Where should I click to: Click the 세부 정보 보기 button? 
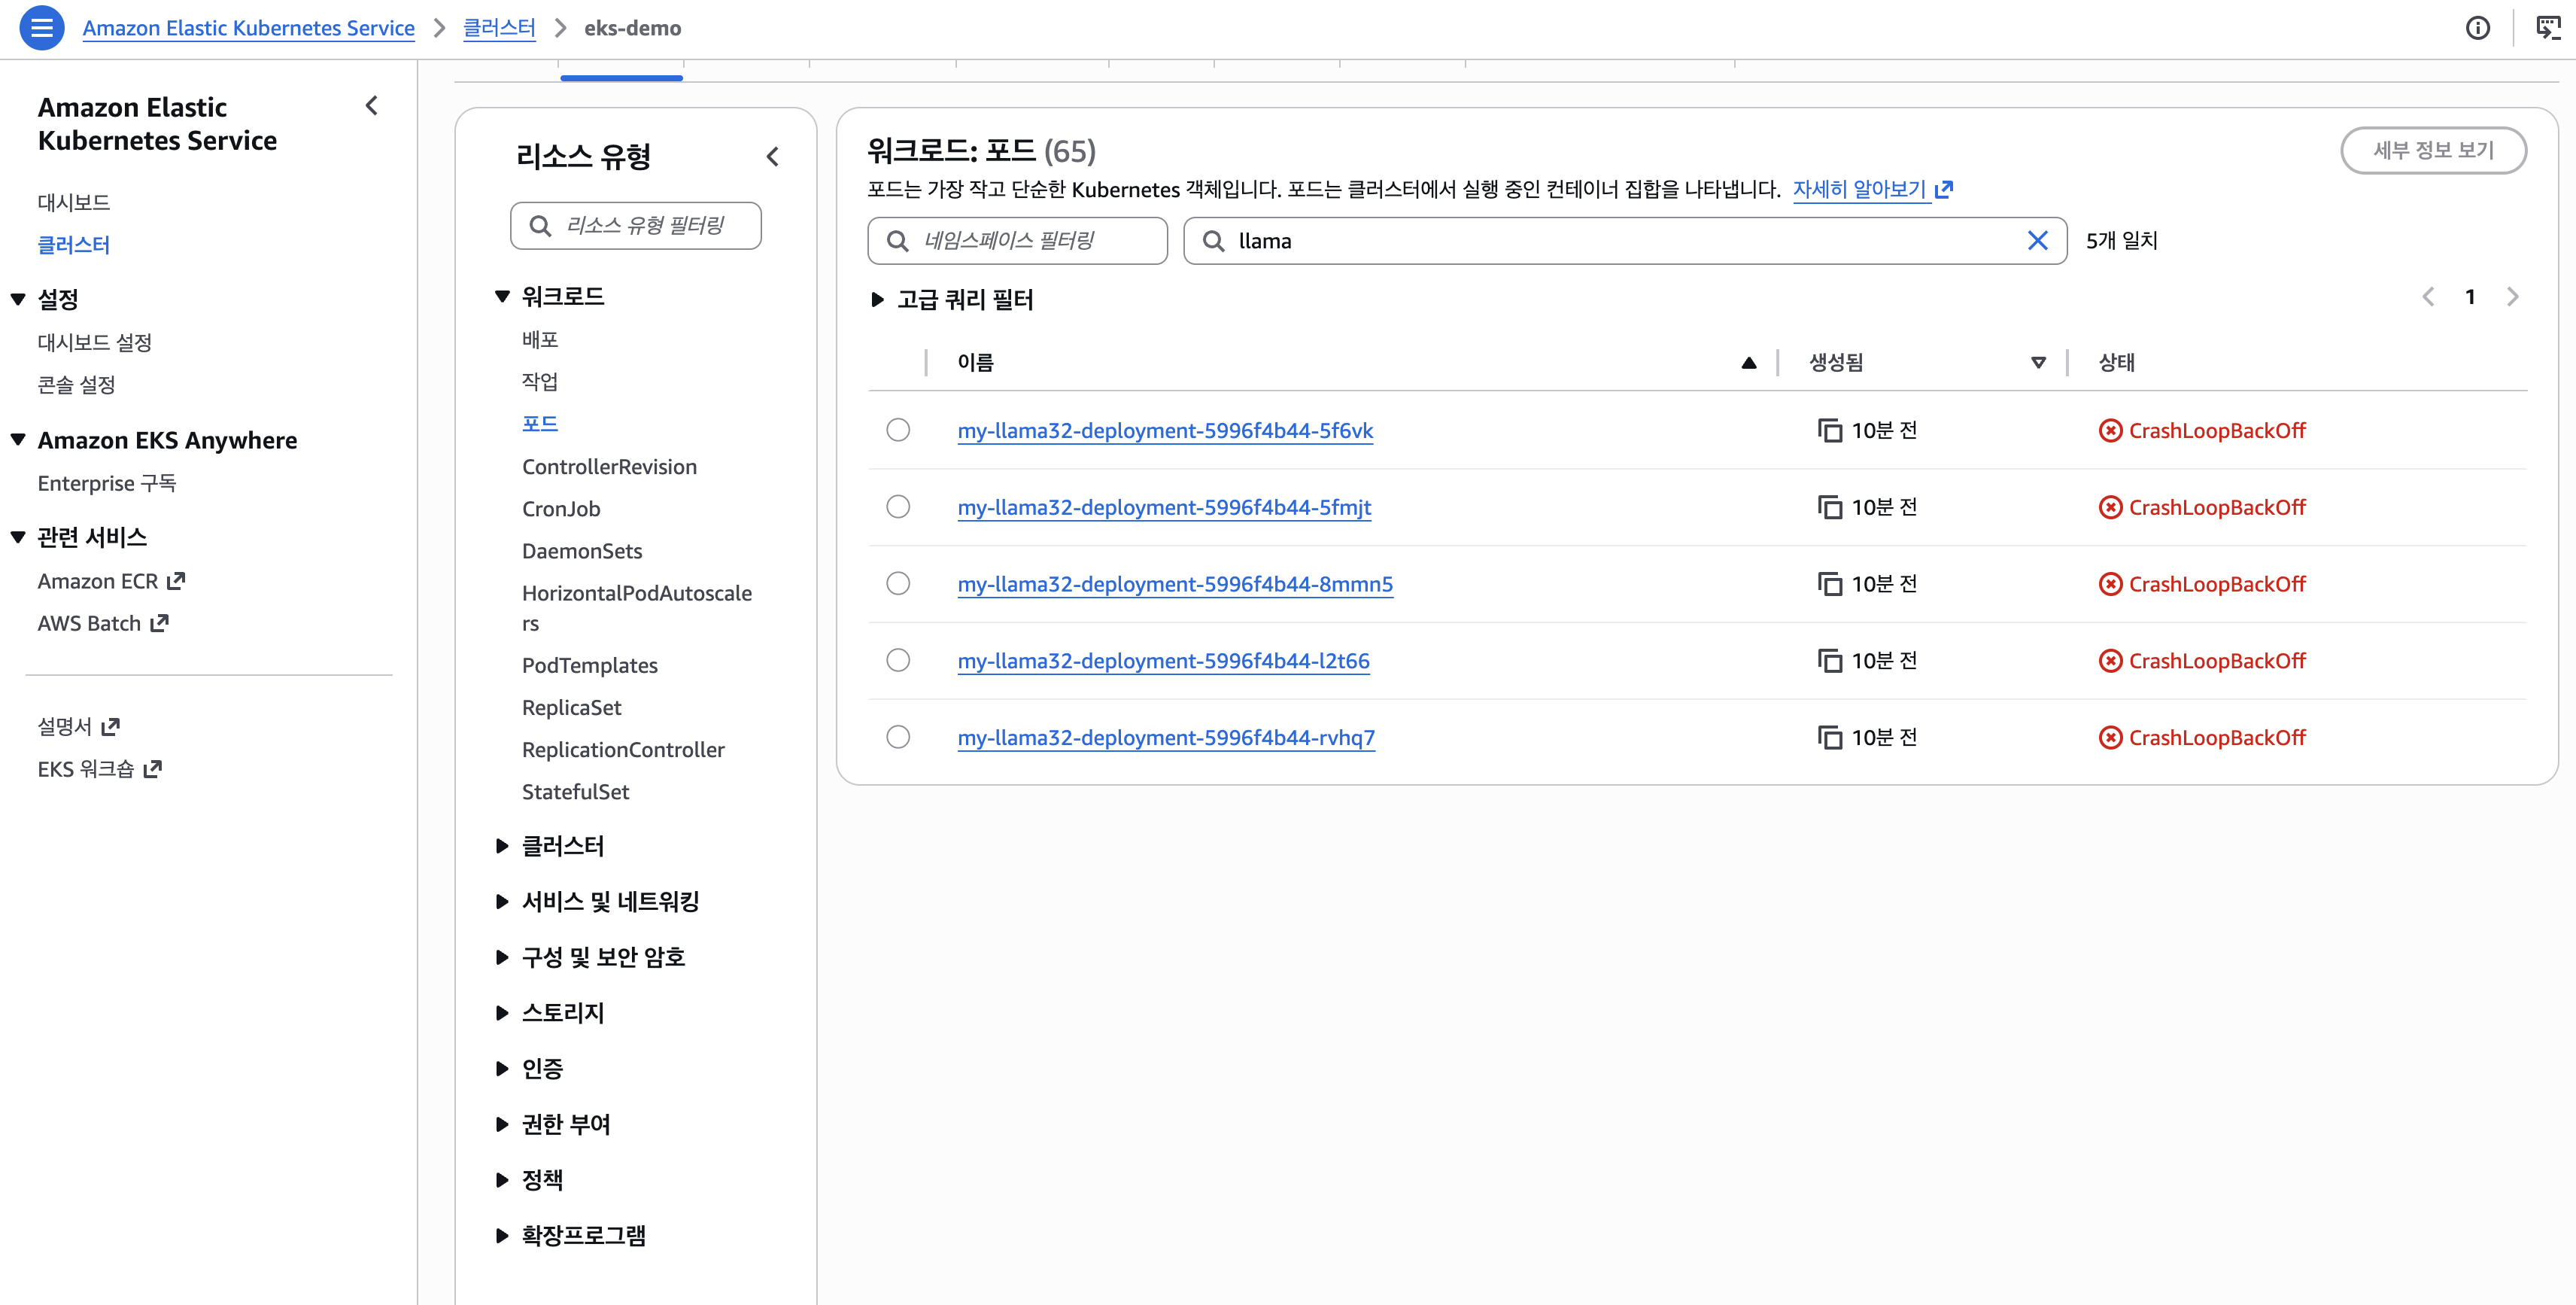2433,150
